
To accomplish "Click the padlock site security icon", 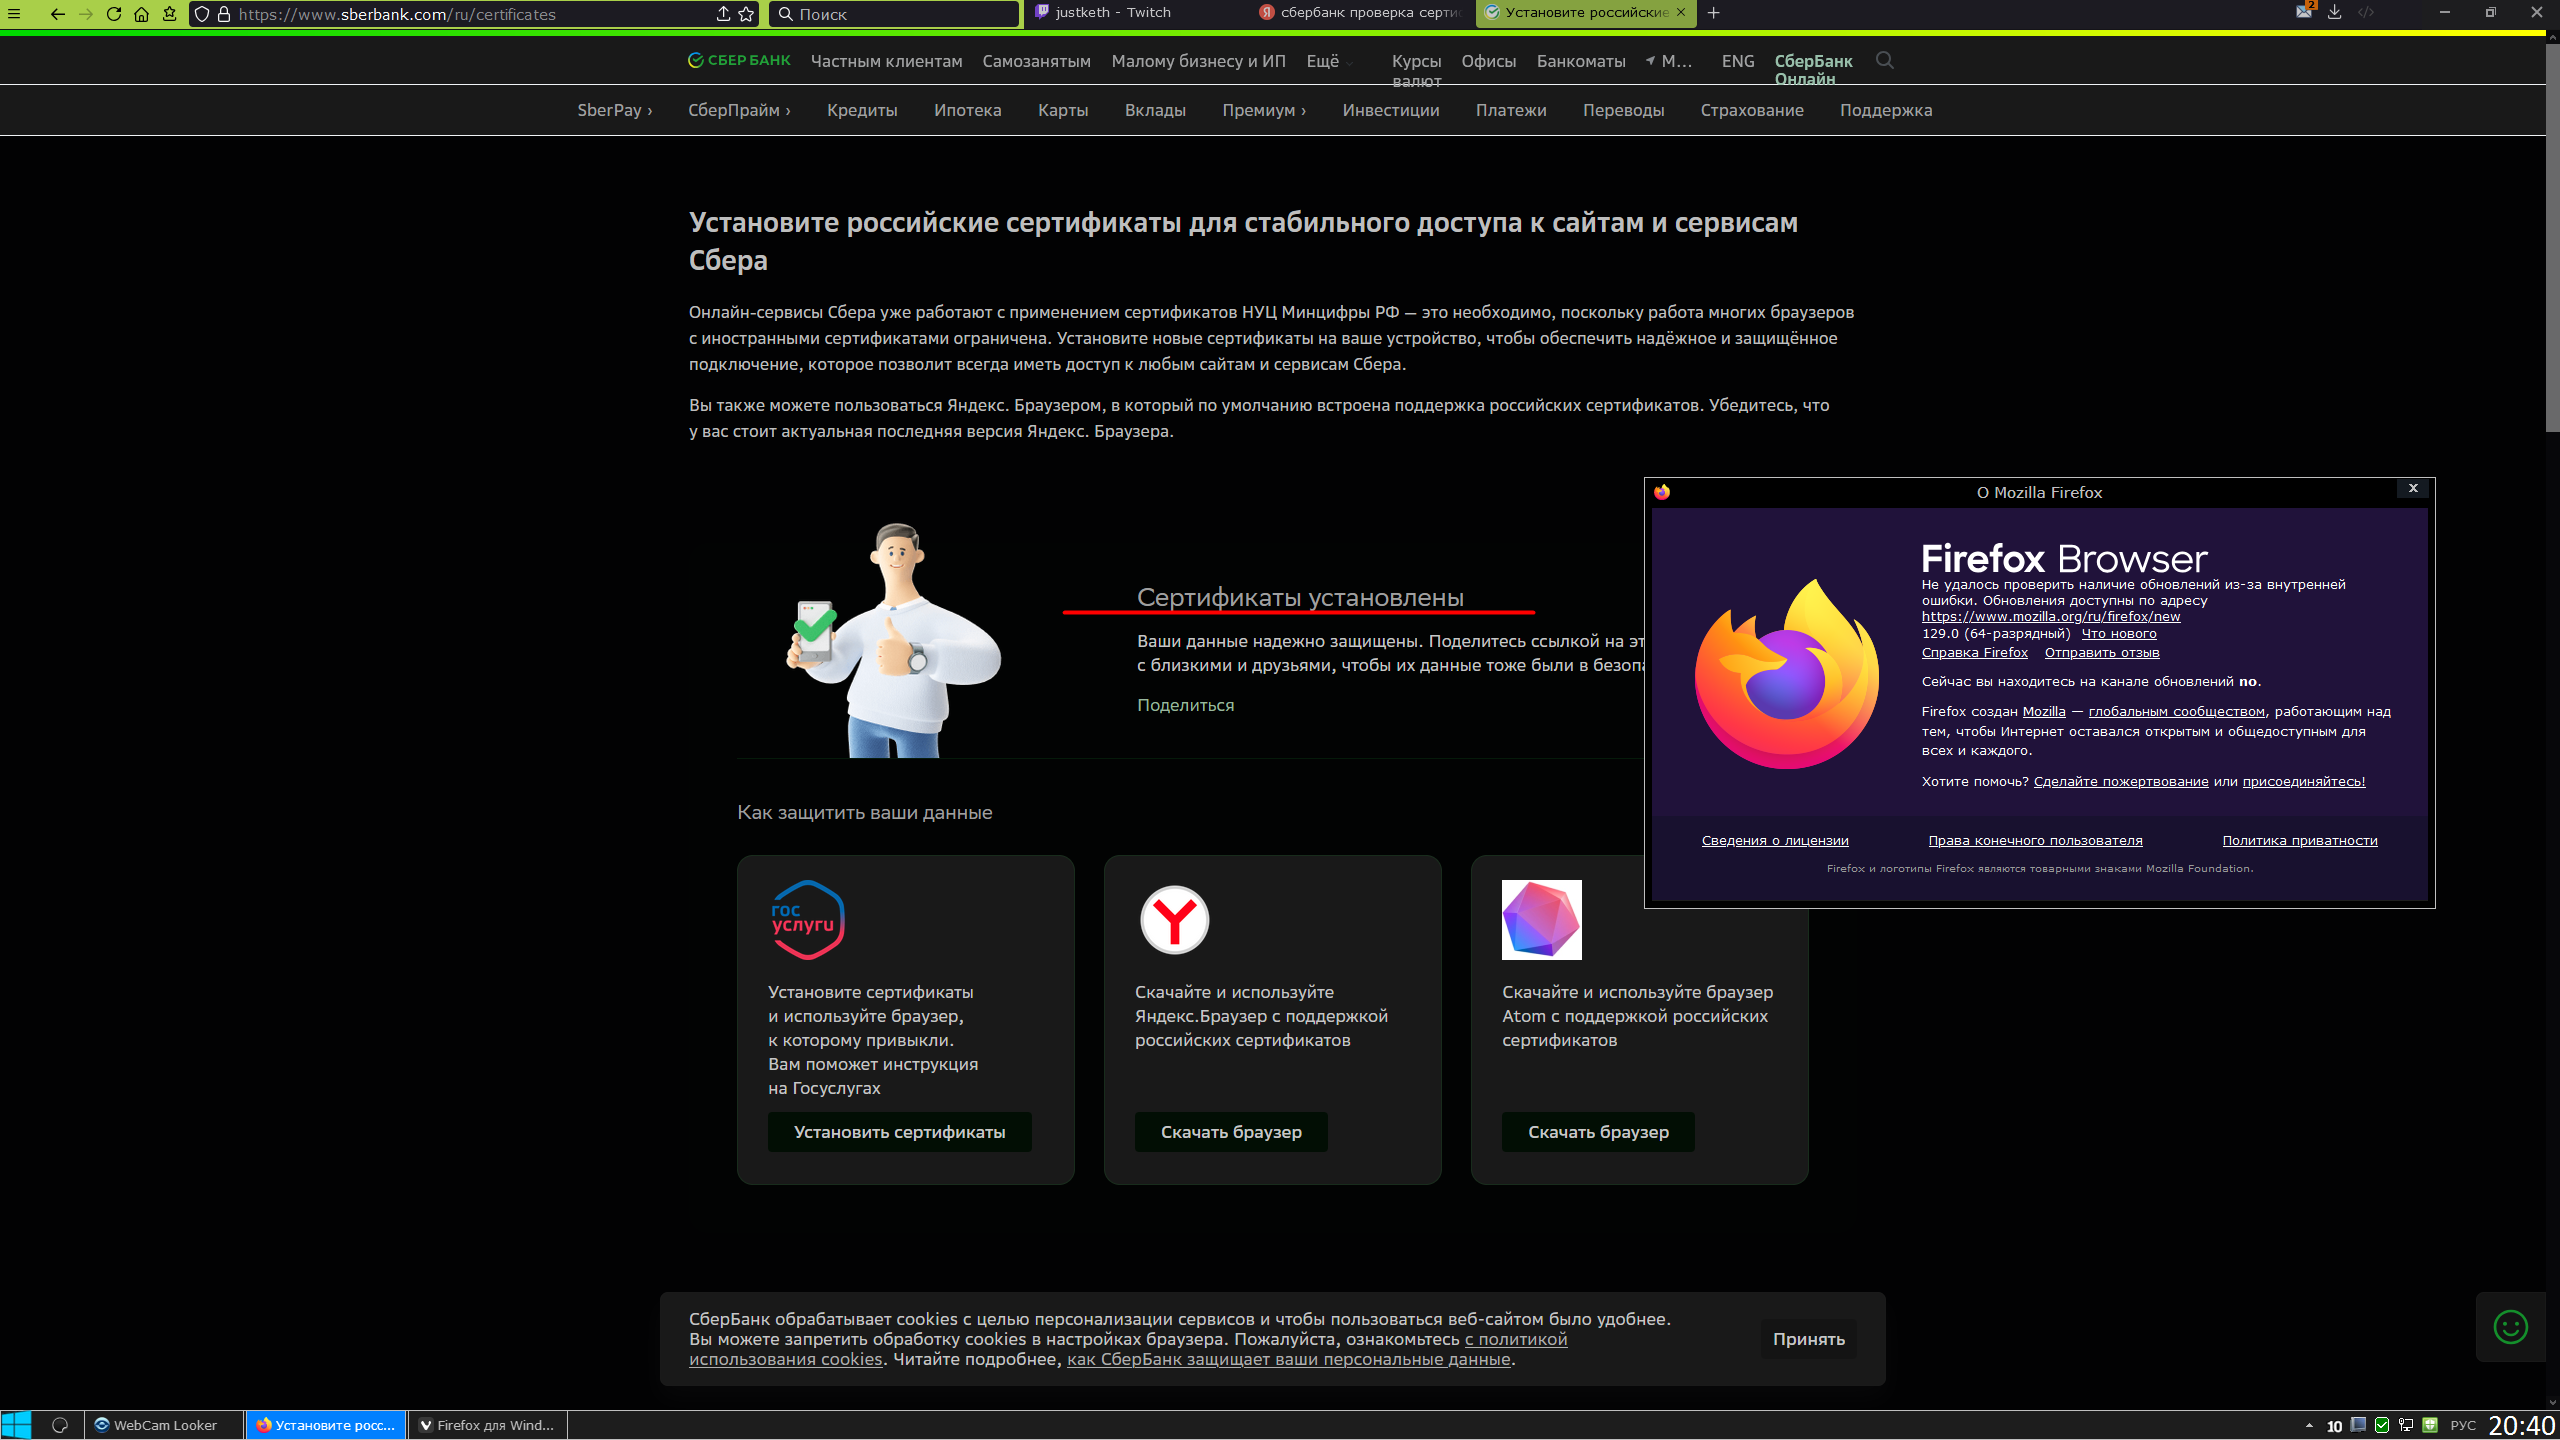I will coord(224,14).
